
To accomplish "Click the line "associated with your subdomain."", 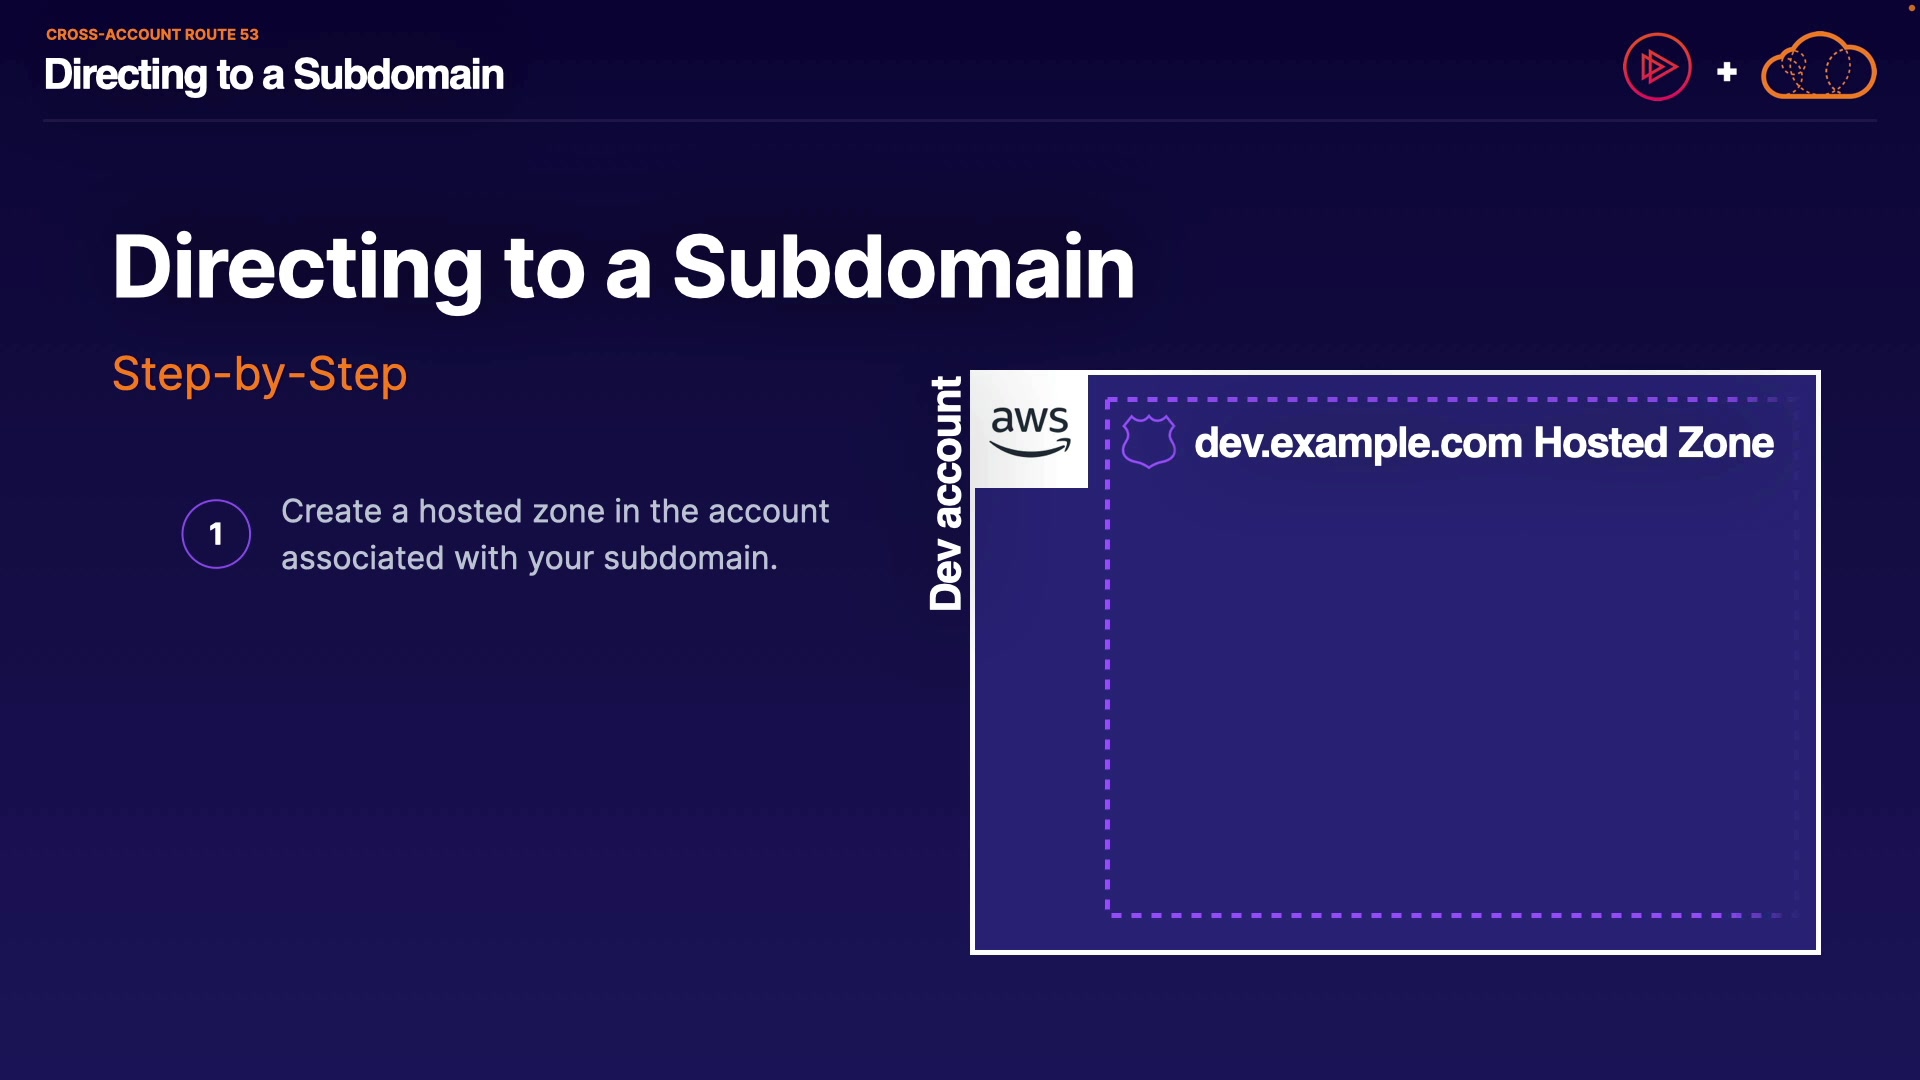I will (x=529, y=558).
